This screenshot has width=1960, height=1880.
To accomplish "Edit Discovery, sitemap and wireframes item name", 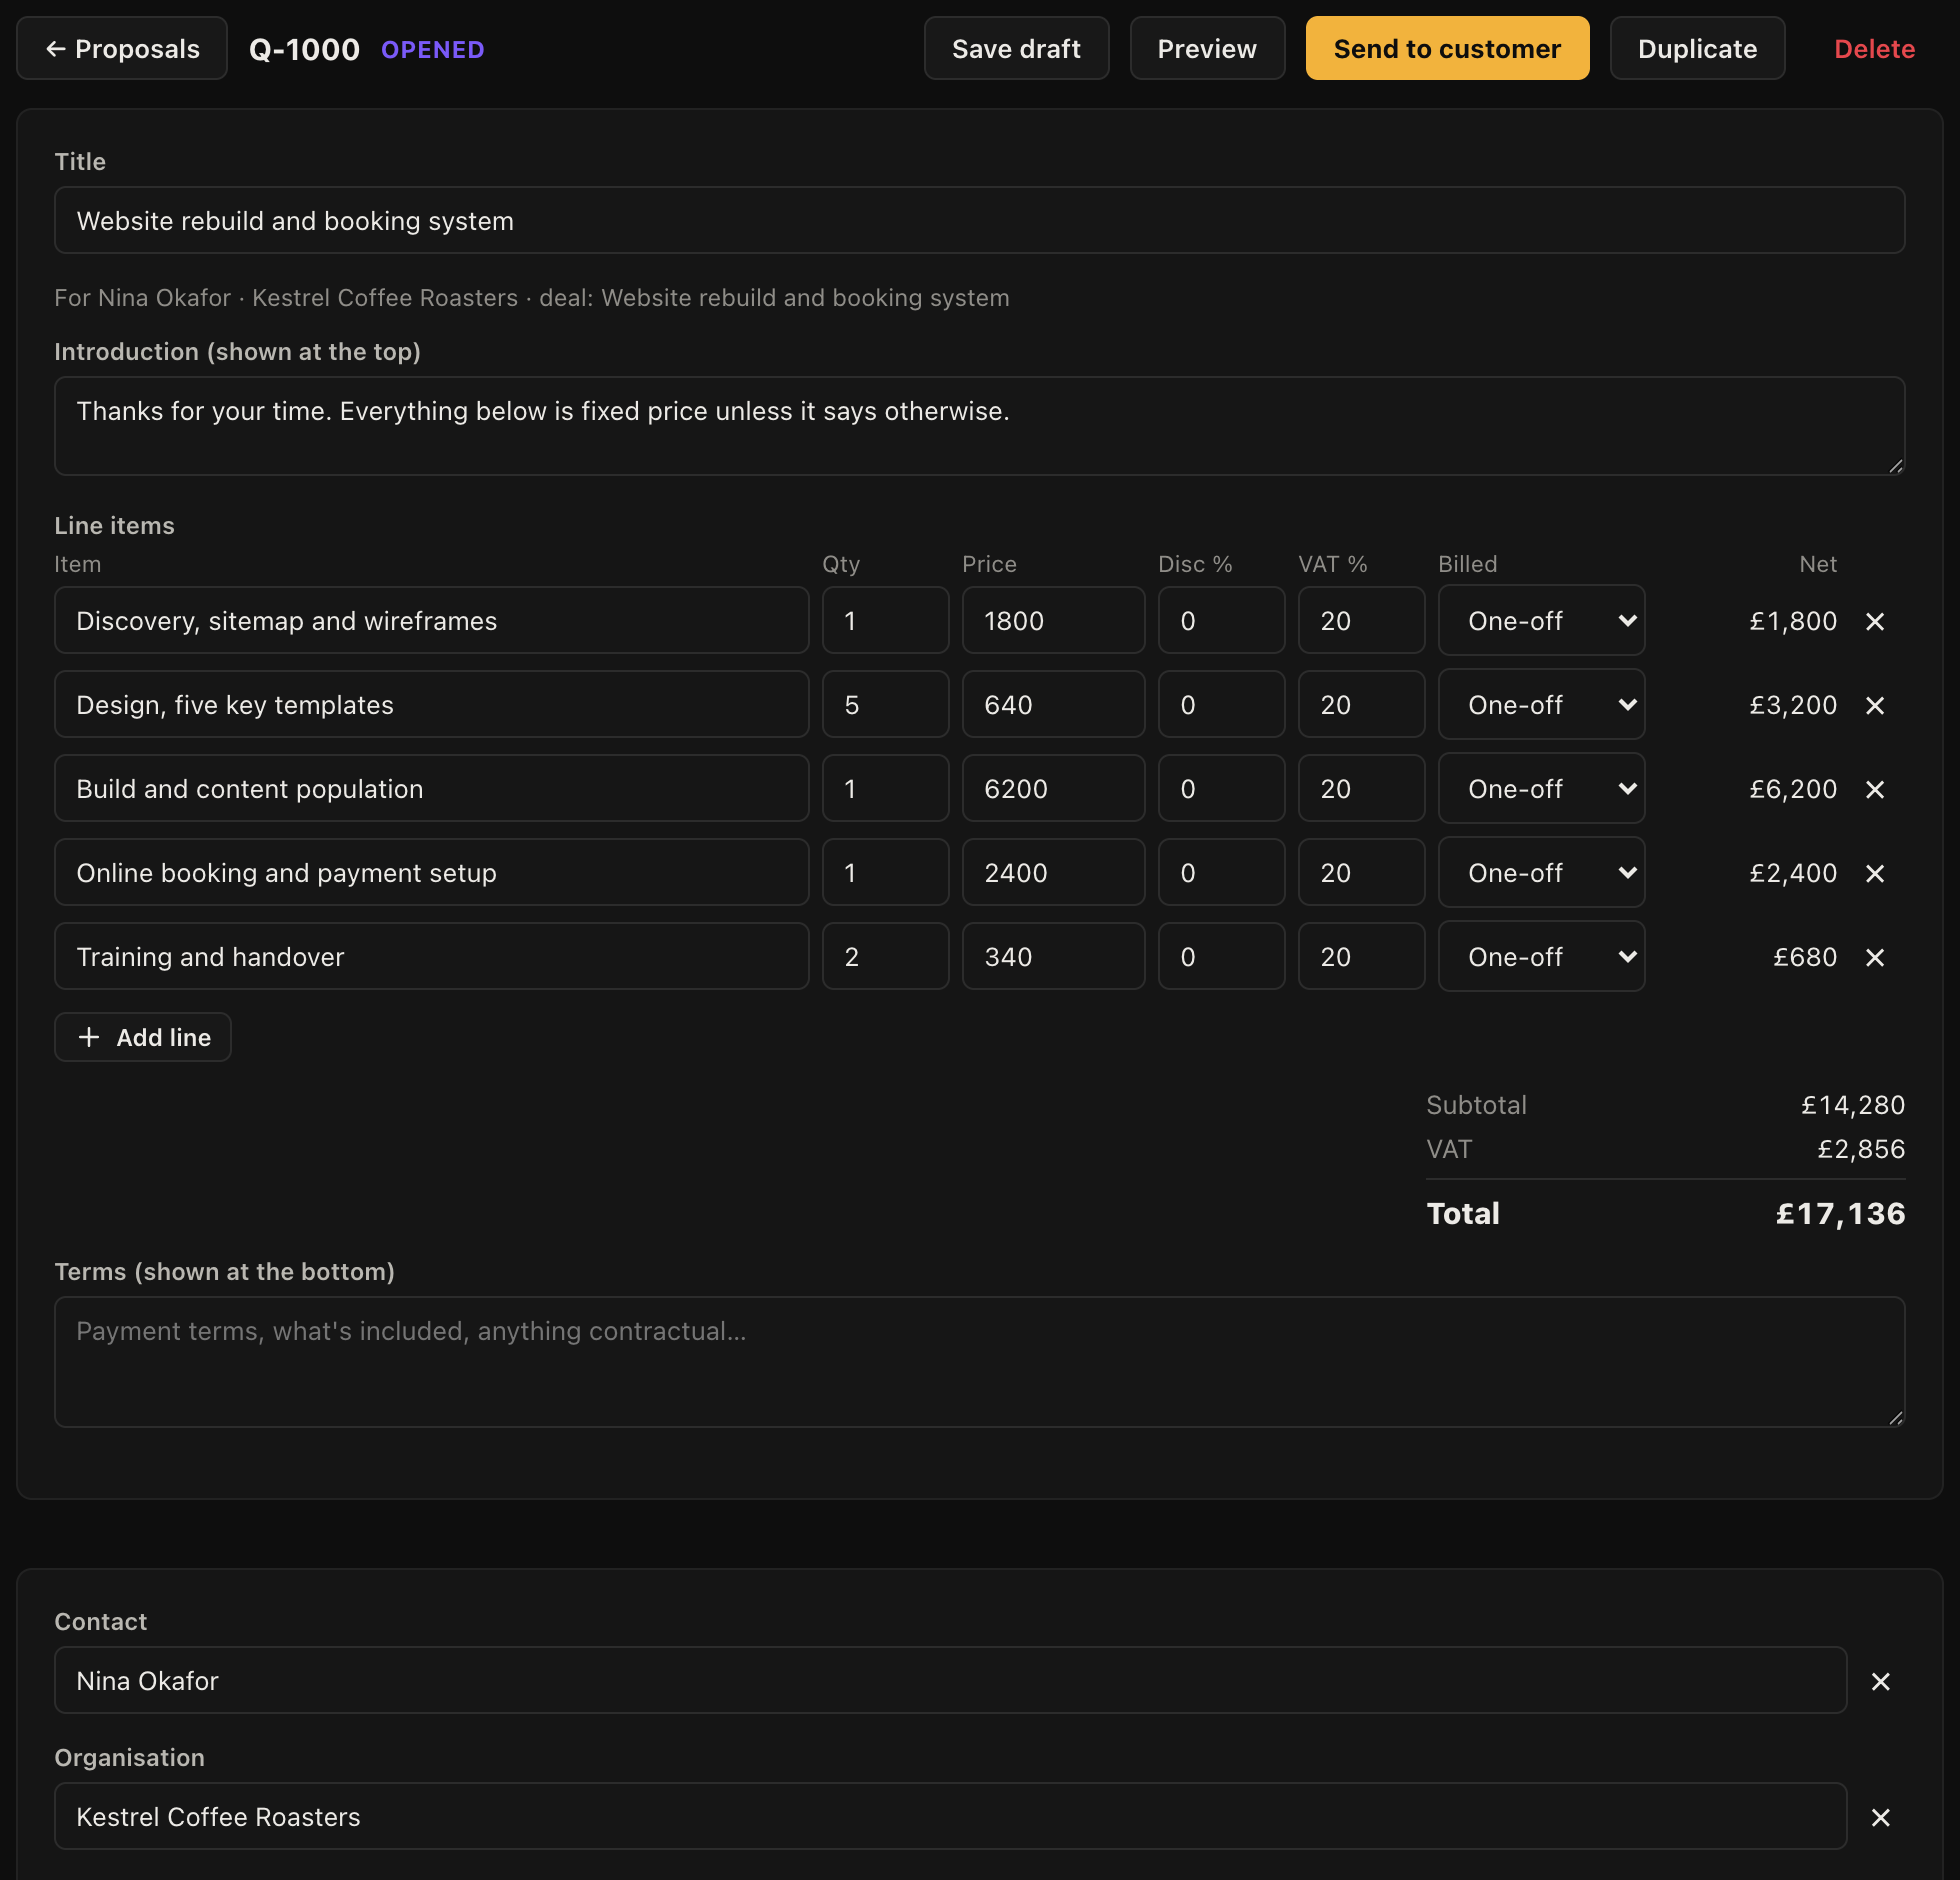I will click(431, 620).
